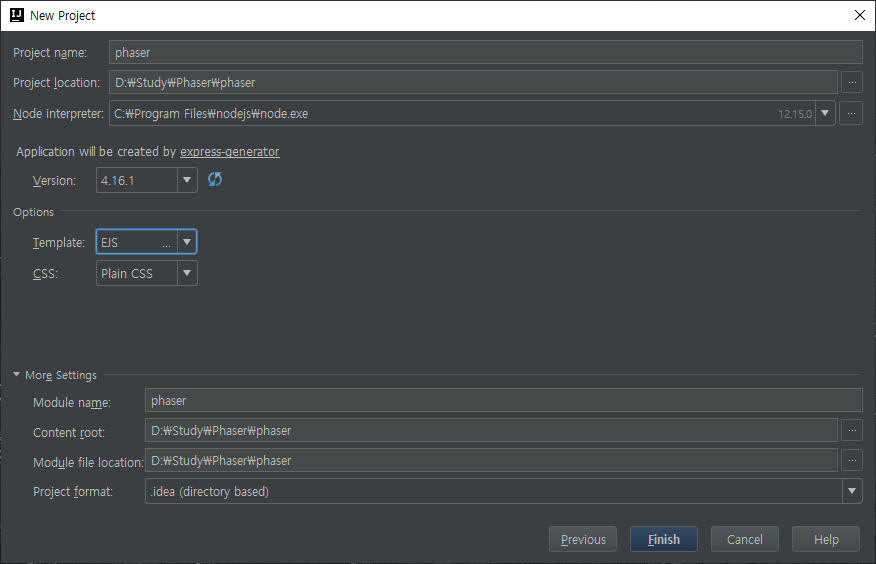Open the Project format dropdown
Screen dimensions: 876x564
(852, 491)
